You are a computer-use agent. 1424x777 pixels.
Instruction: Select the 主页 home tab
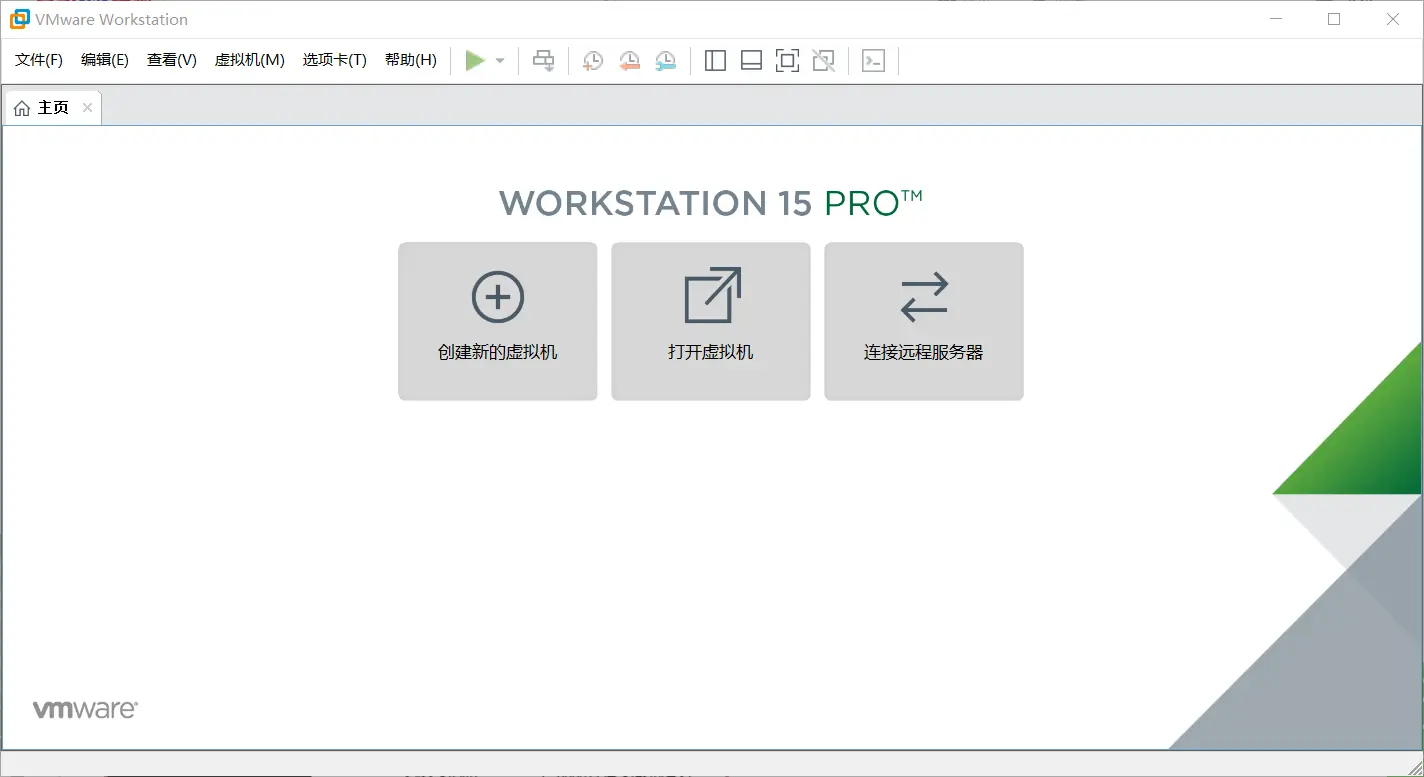pos(53,108)
